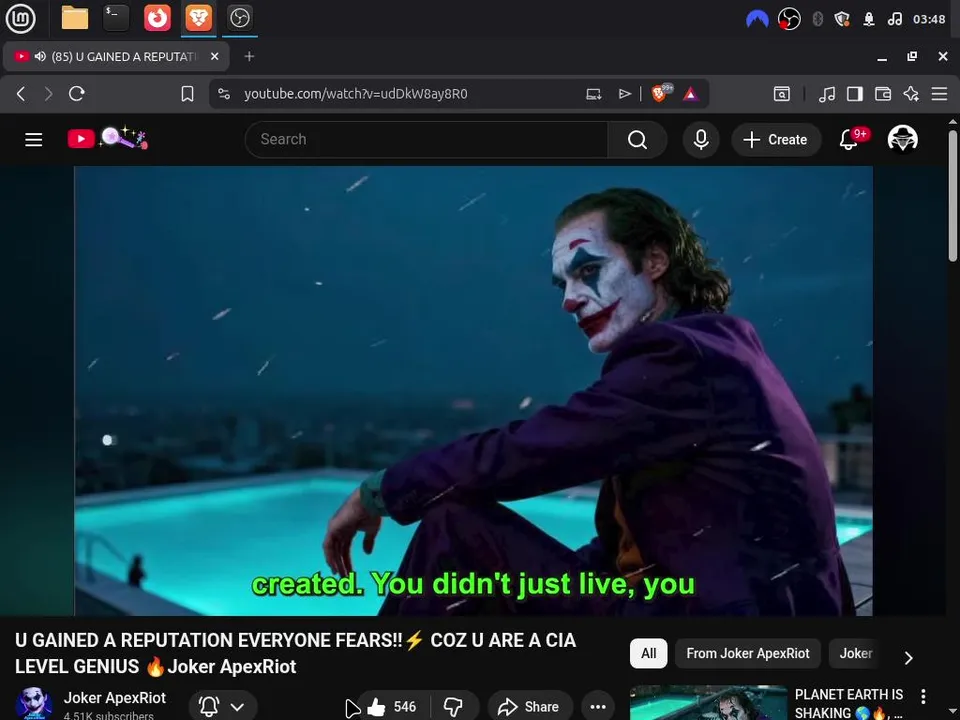The image size is (960, 720).
Task: Dislike this video
Action: 454,707
